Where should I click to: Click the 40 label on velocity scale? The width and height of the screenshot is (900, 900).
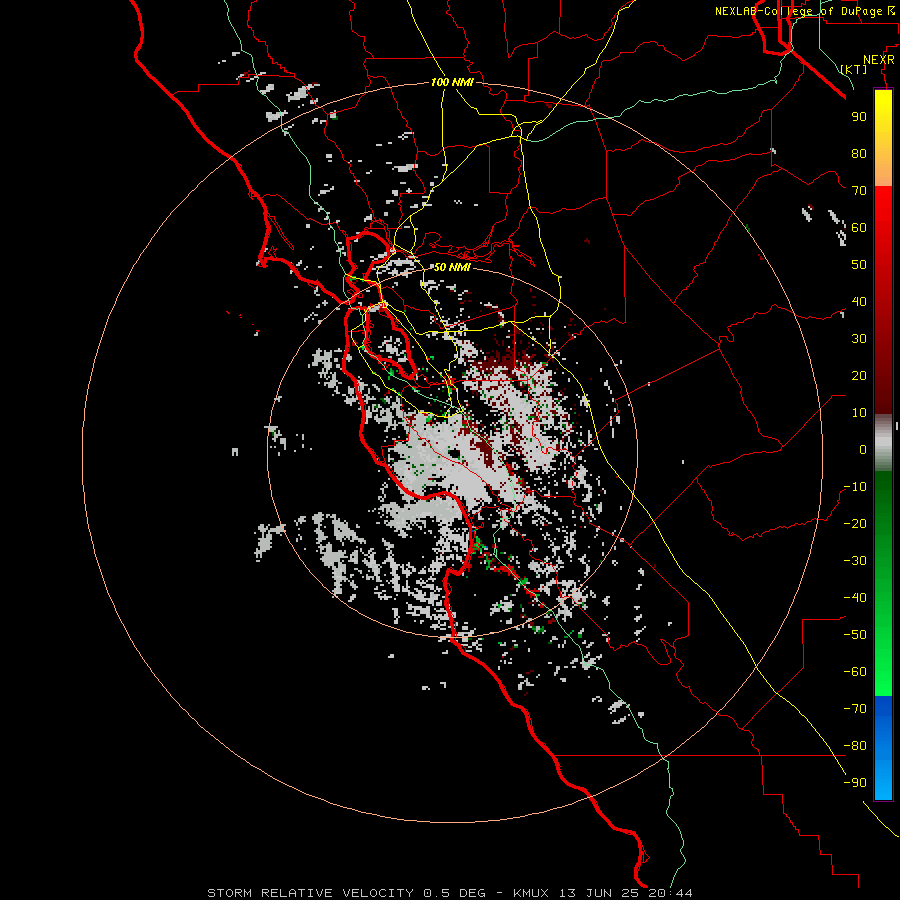point(859,302)
